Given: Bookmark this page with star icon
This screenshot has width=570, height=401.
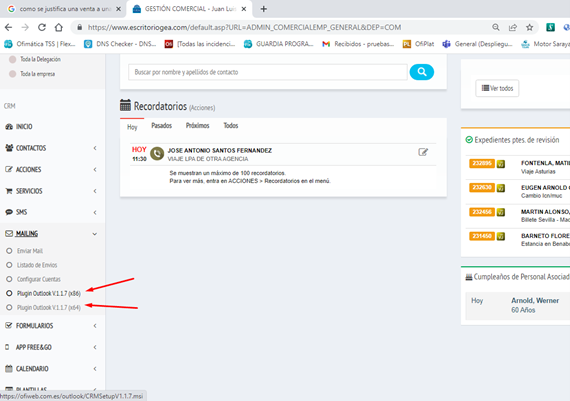Looking at the screenshot, I should click(x=529, y=27).
